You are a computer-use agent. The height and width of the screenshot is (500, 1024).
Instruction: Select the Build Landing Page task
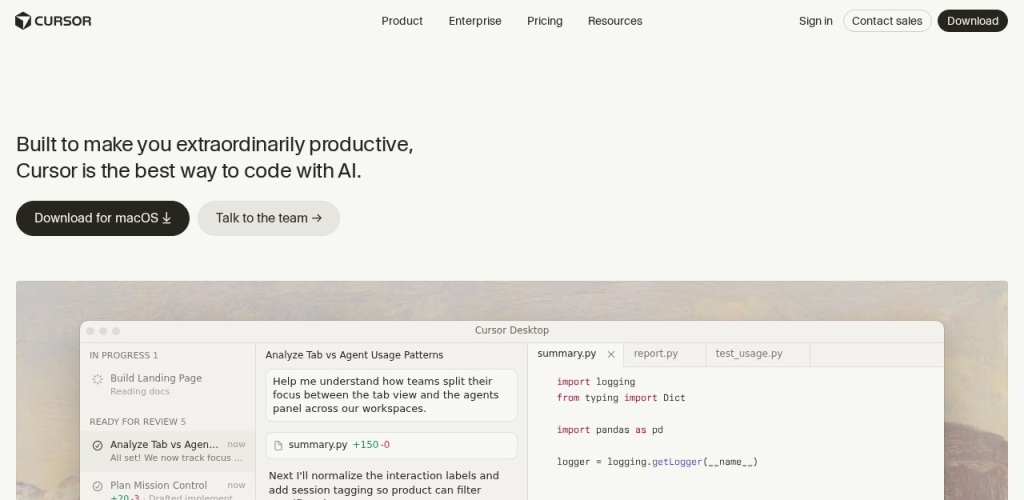click(x=156, y=379)
